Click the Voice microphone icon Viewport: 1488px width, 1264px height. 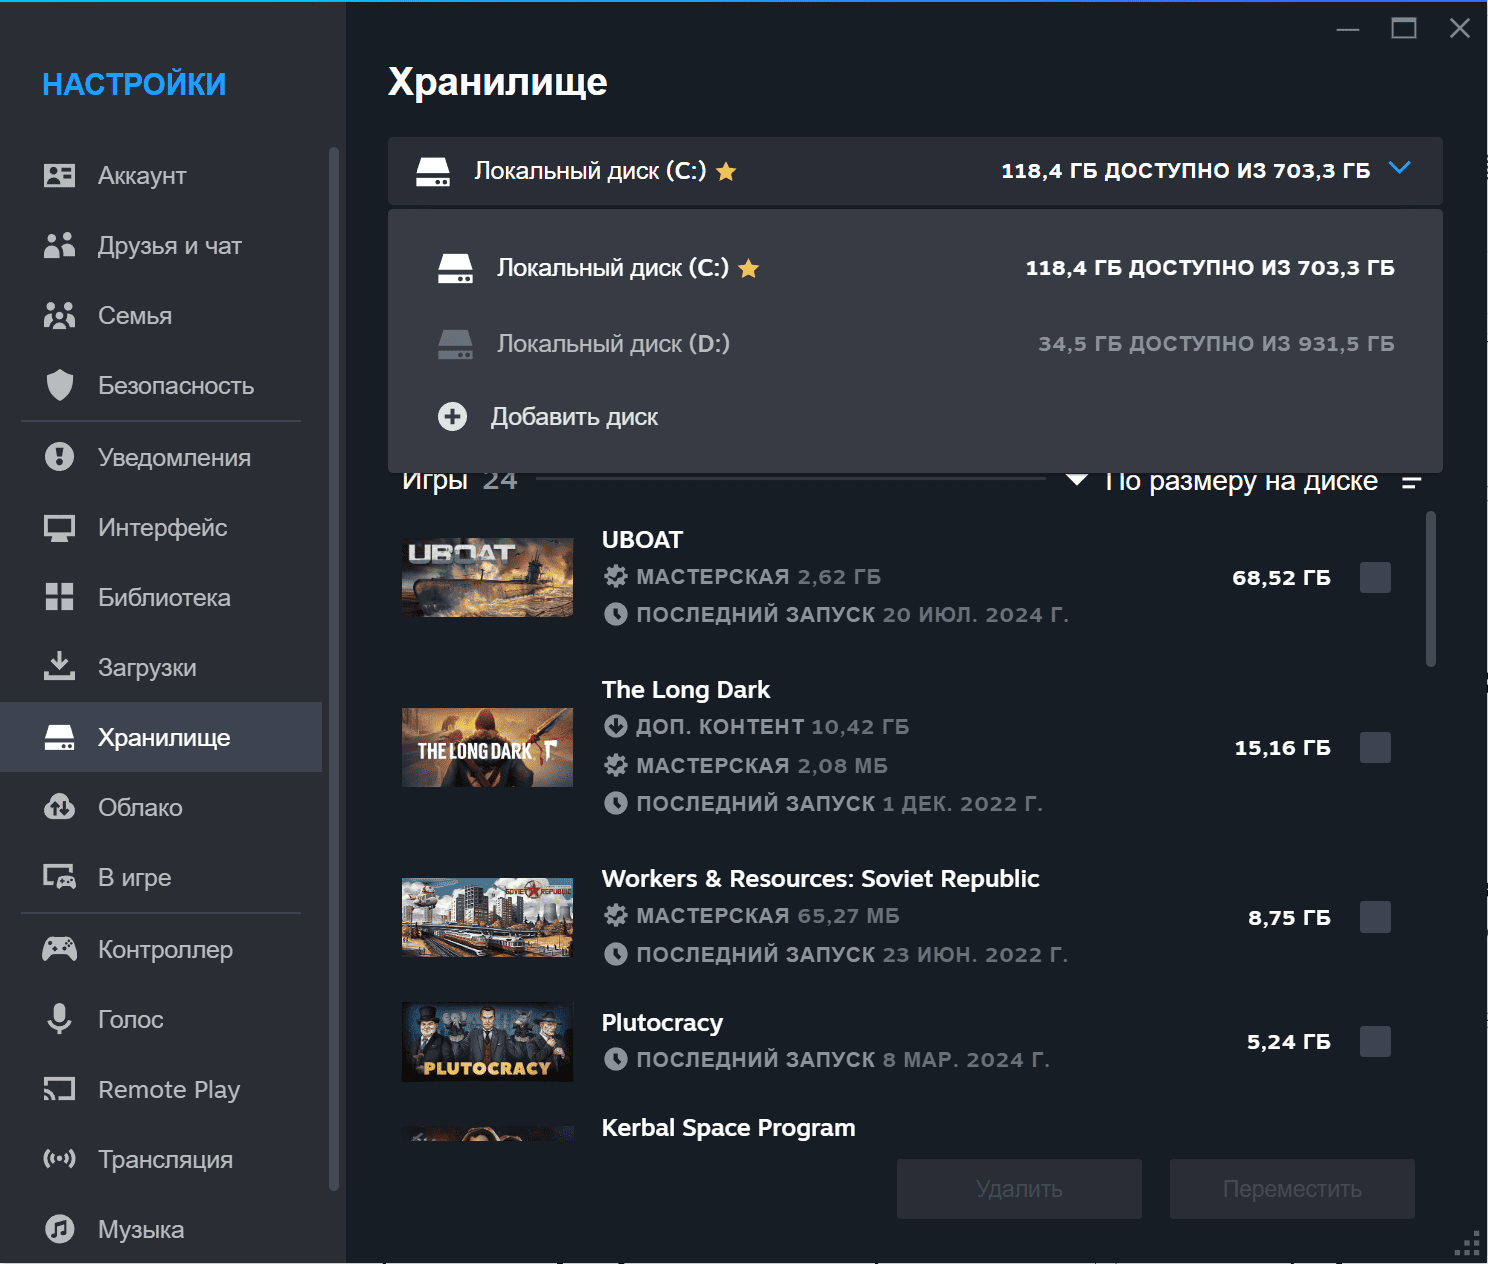click(x=59, y=1019)
